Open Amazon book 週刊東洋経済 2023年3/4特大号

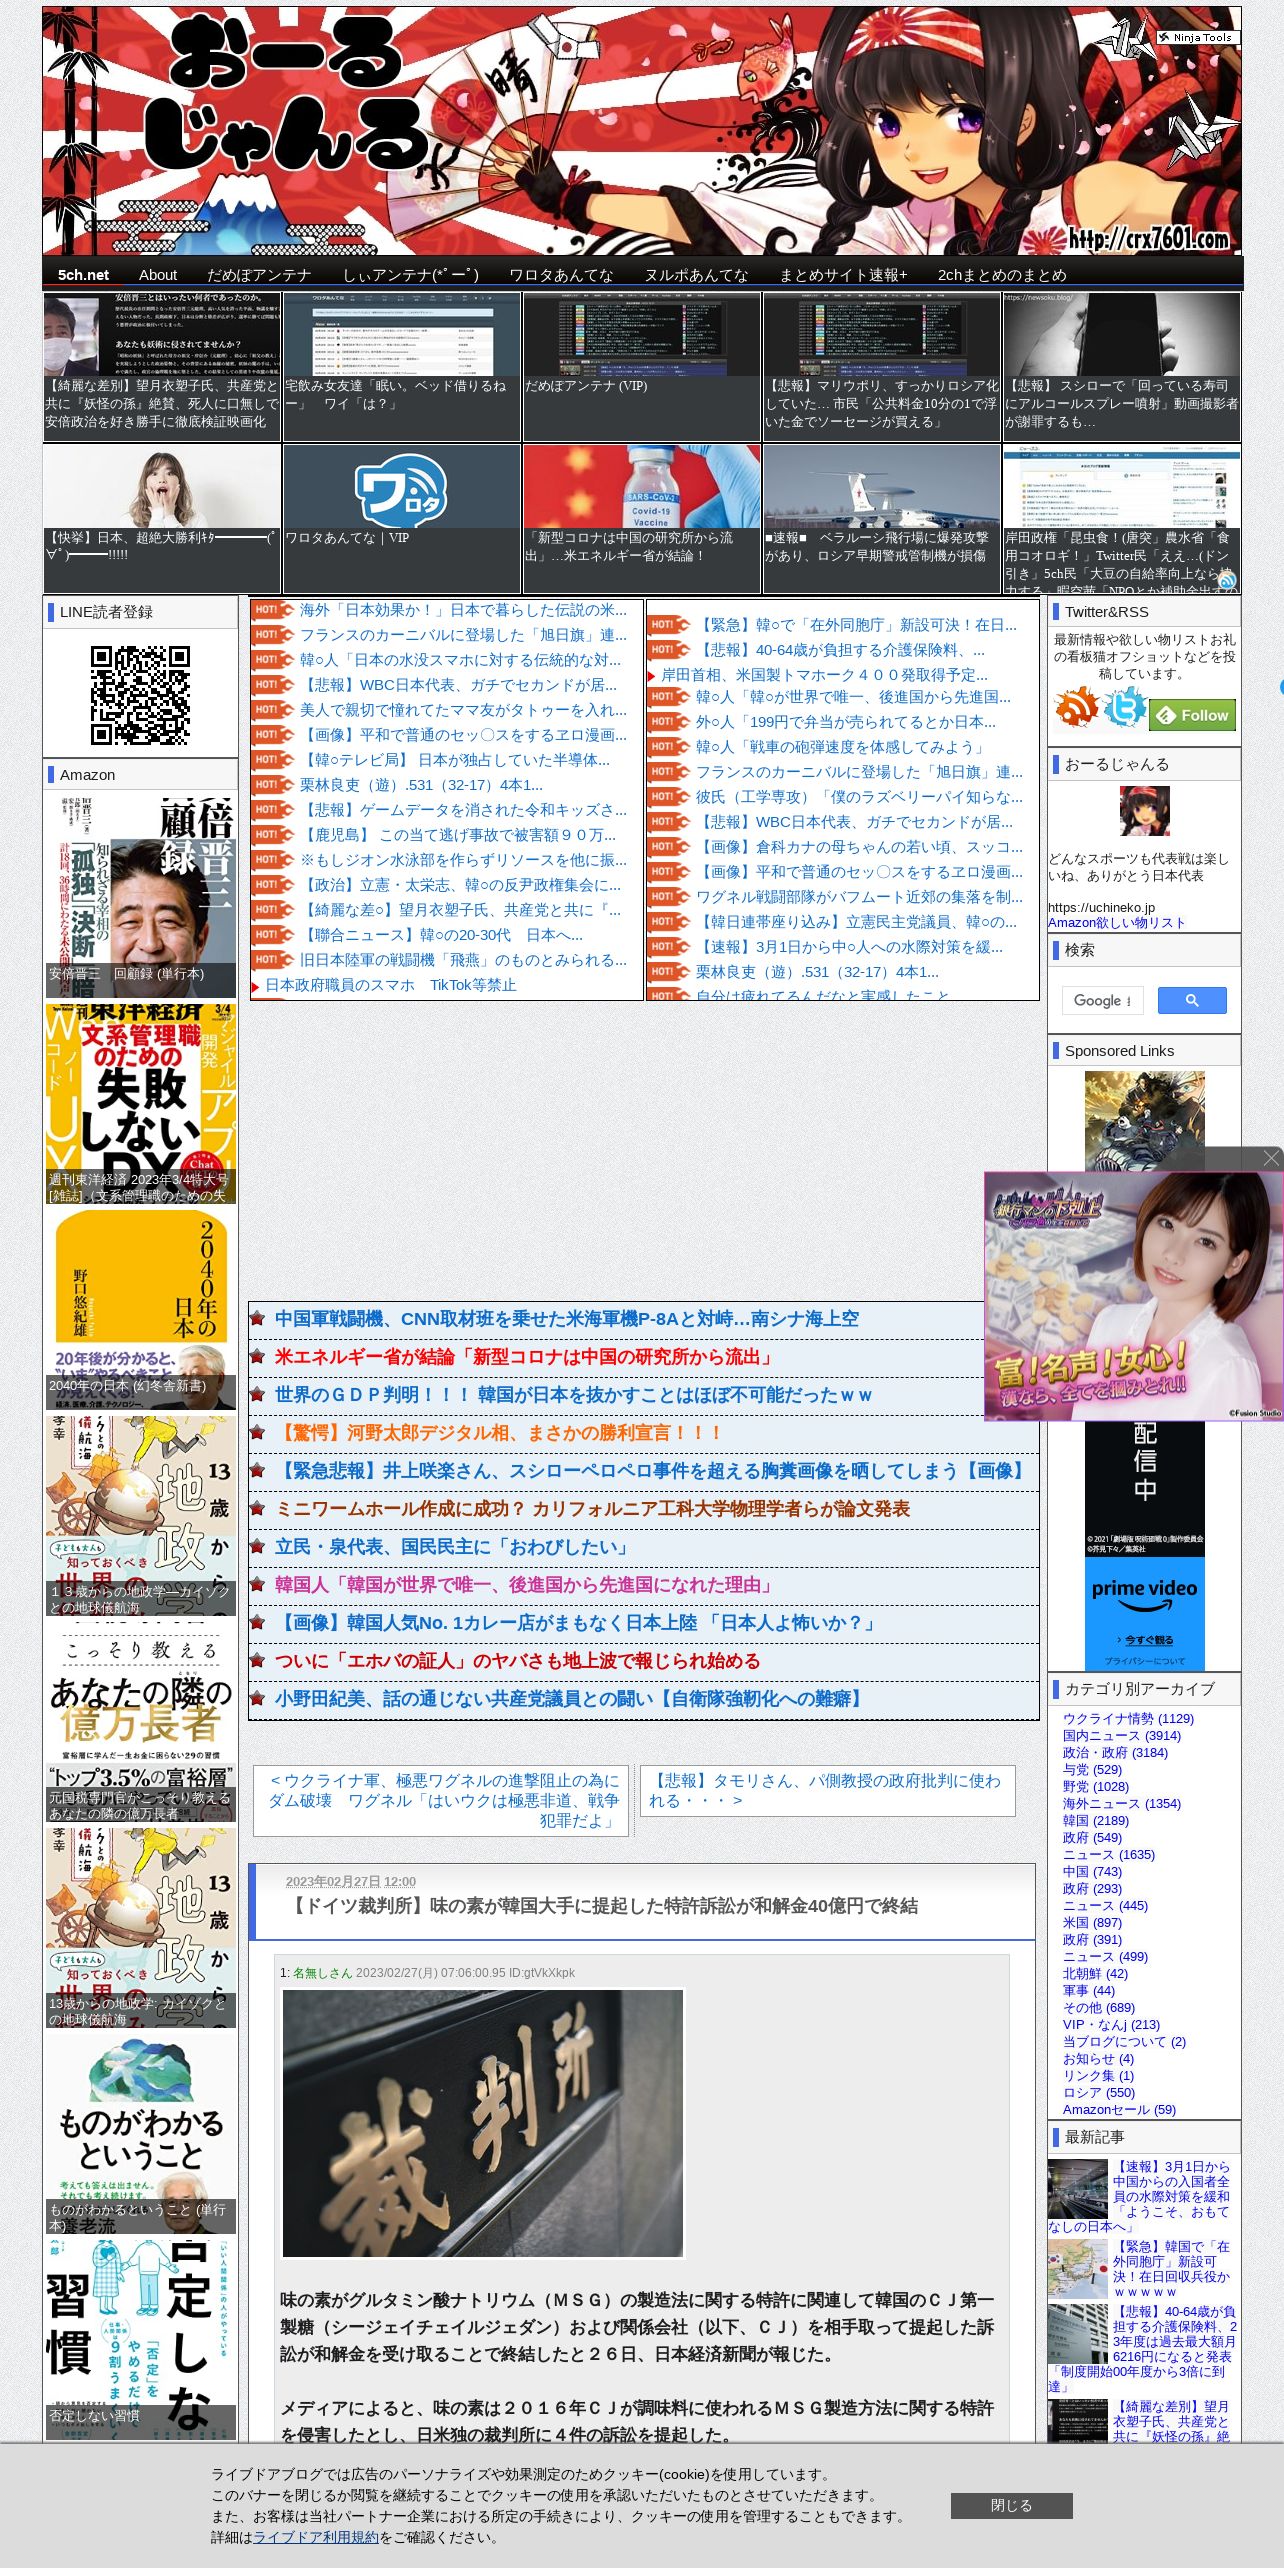click(141, 1103)
